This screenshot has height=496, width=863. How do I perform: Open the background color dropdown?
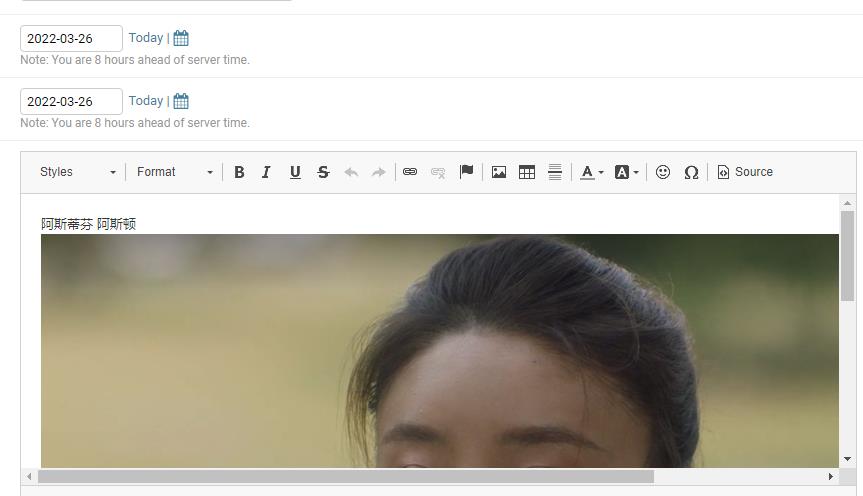pos(626,172)
